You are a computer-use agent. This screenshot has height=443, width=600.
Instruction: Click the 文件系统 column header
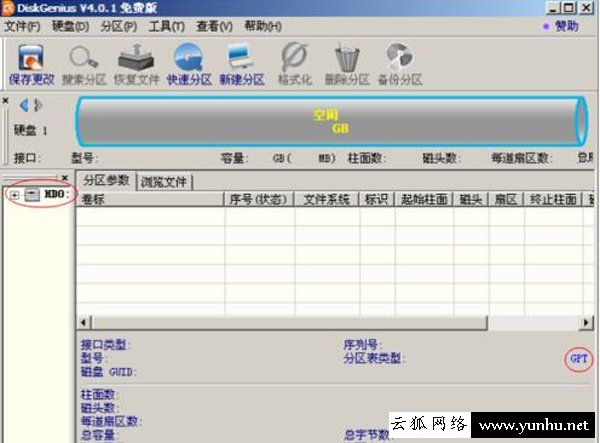326,199
